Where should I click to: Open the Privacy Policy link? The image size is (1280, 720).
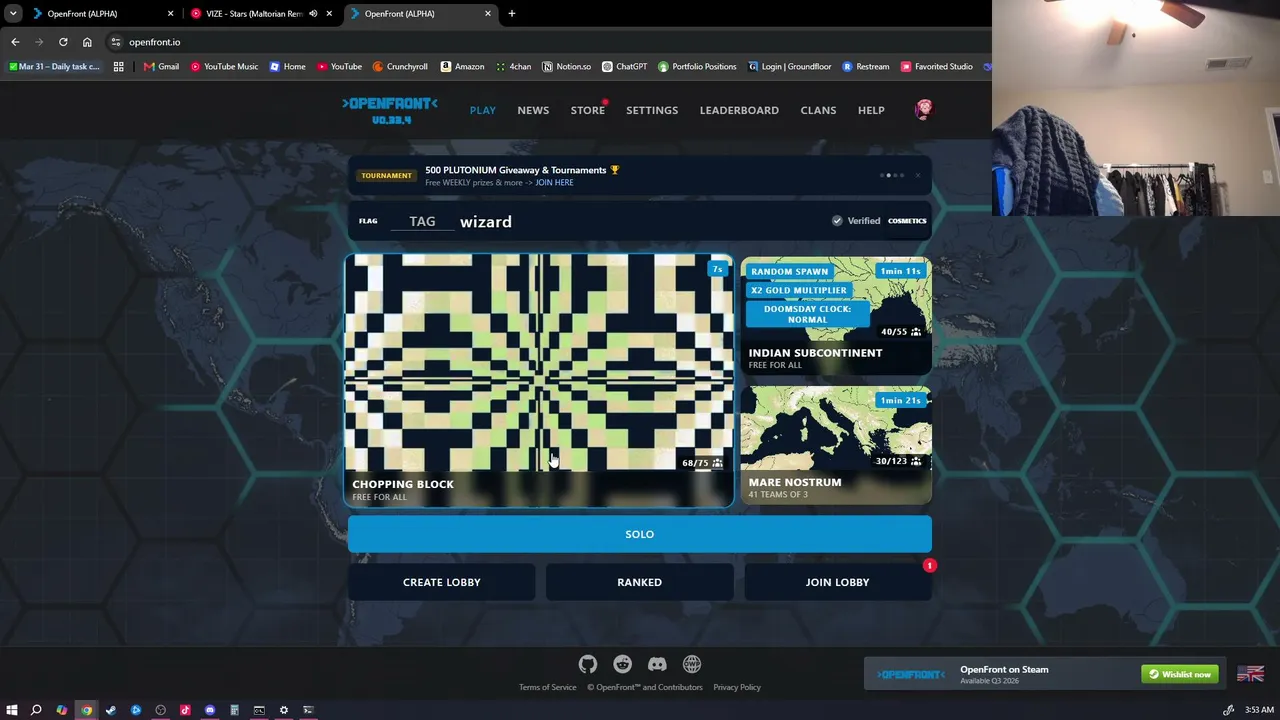point(737,687)
